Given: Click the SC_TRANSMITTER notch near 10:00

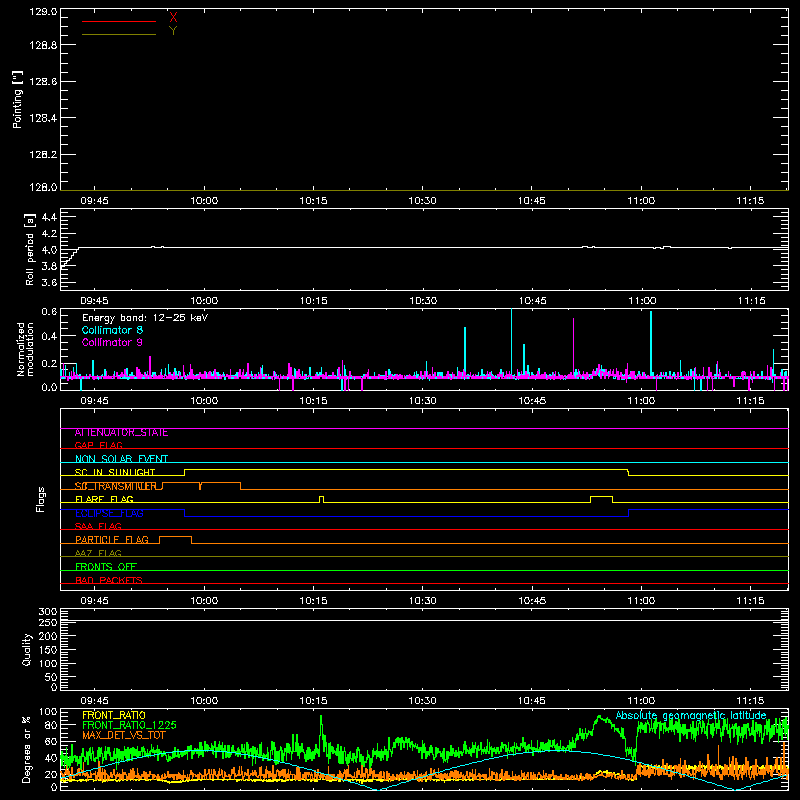Looking at the screenshot, I should point(200,486).
